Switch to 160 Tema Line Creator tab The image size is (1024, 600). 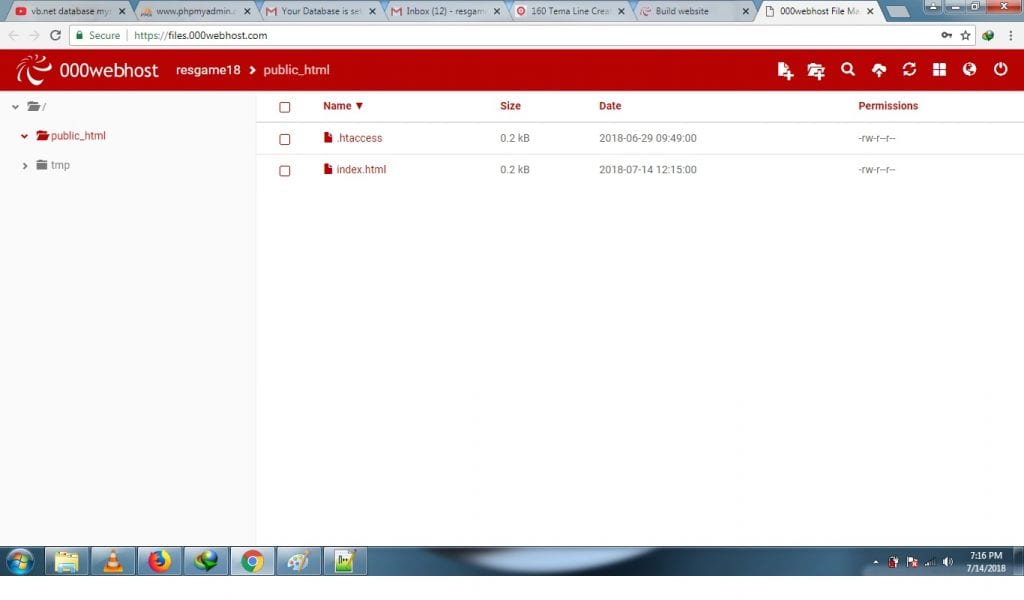(569, 11)
